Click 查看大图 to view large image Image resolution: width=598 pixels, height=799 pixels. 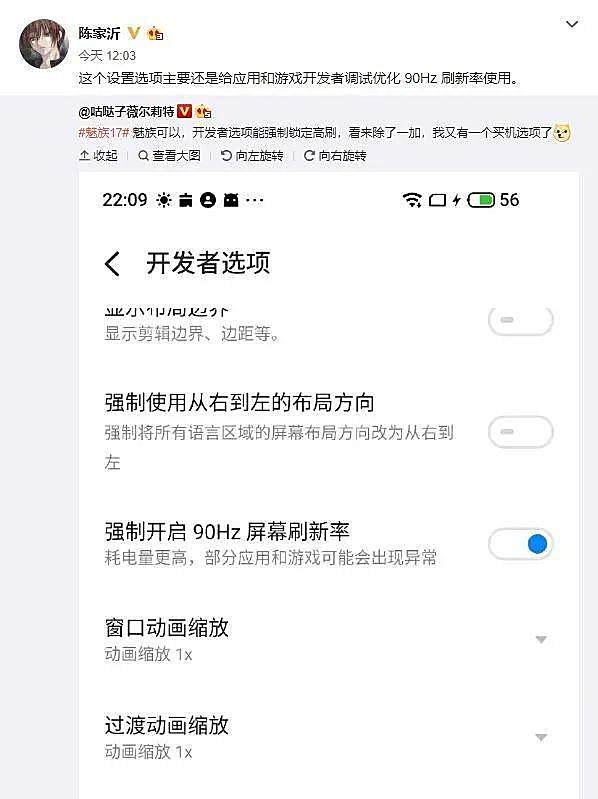coord(170,156)
